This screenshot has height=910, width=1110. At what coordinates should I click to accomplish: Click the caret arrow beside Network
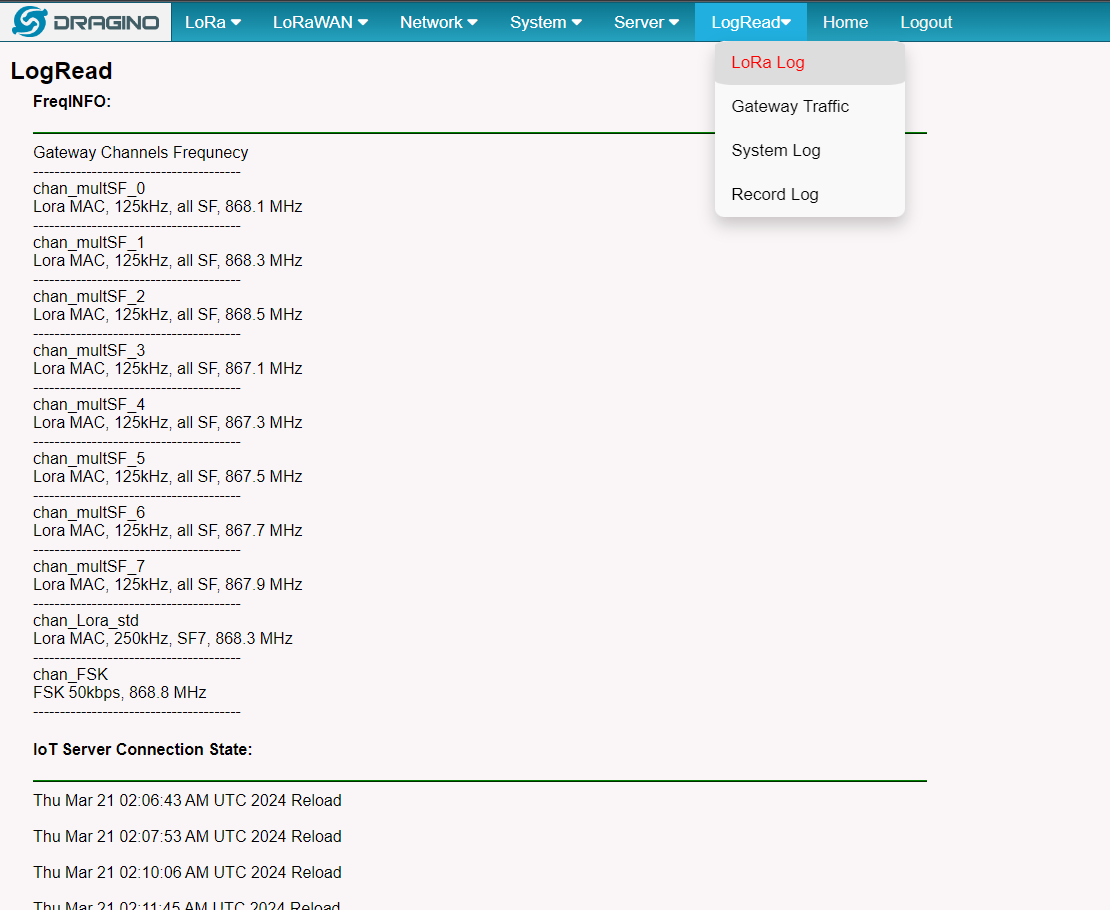(x=472, y=23)
